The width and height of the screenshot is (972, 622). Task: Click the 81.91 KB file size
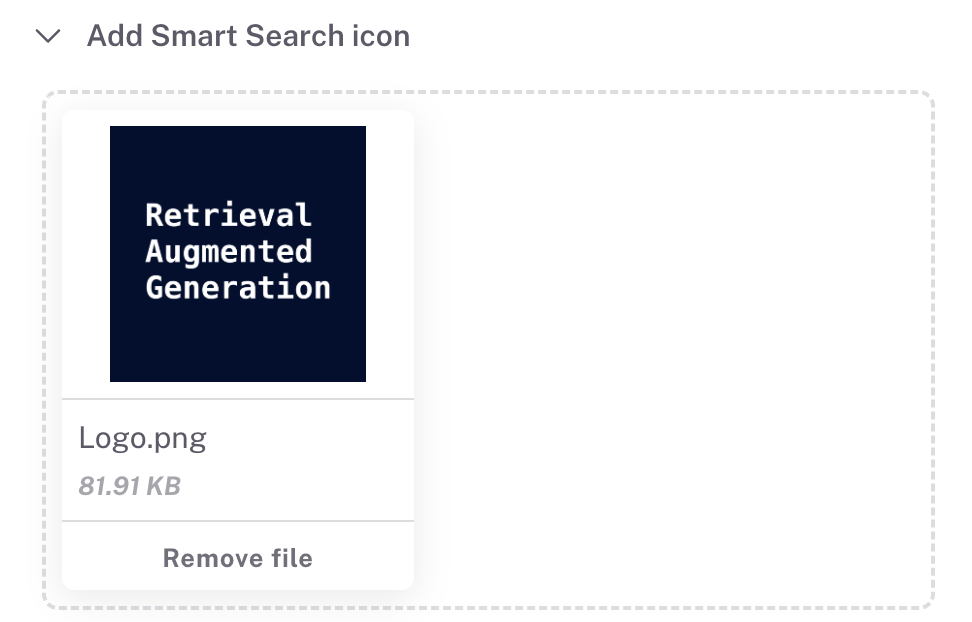[x=130, y=487]
